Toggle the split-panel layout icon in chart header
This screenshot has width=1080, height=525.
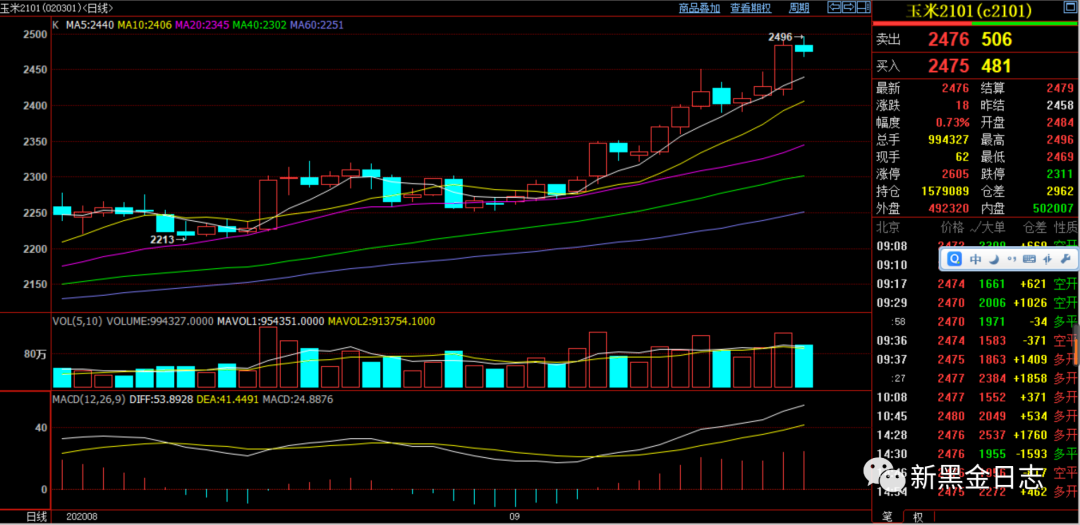(862, 8)
